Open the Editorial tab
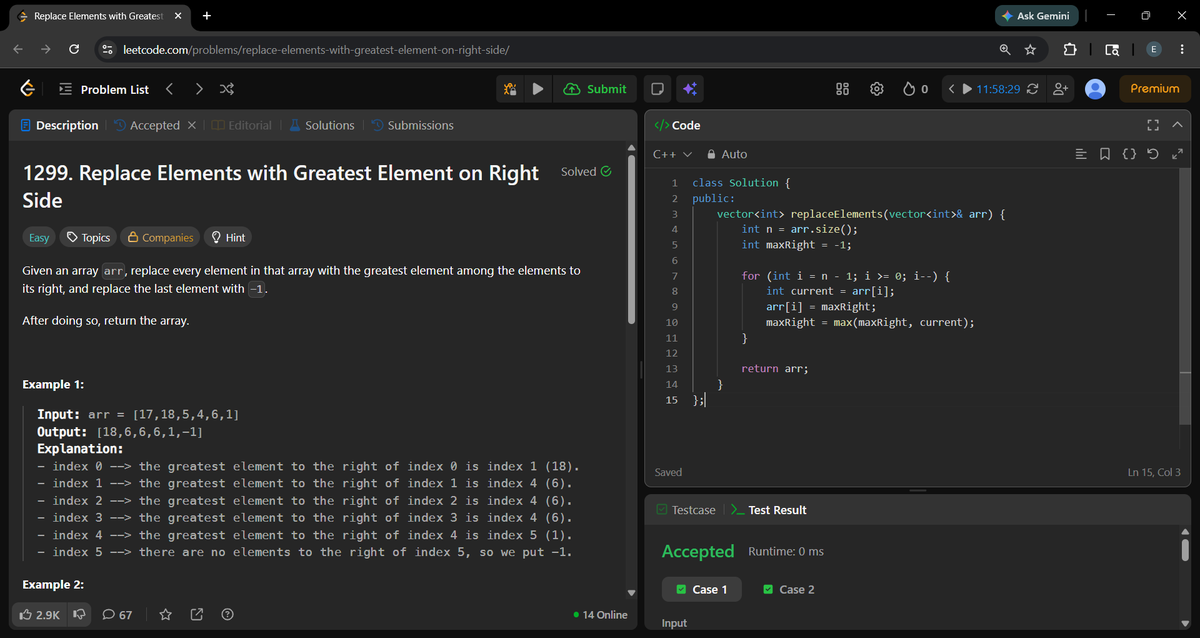1200x638 pixels. tap(242, 125)
